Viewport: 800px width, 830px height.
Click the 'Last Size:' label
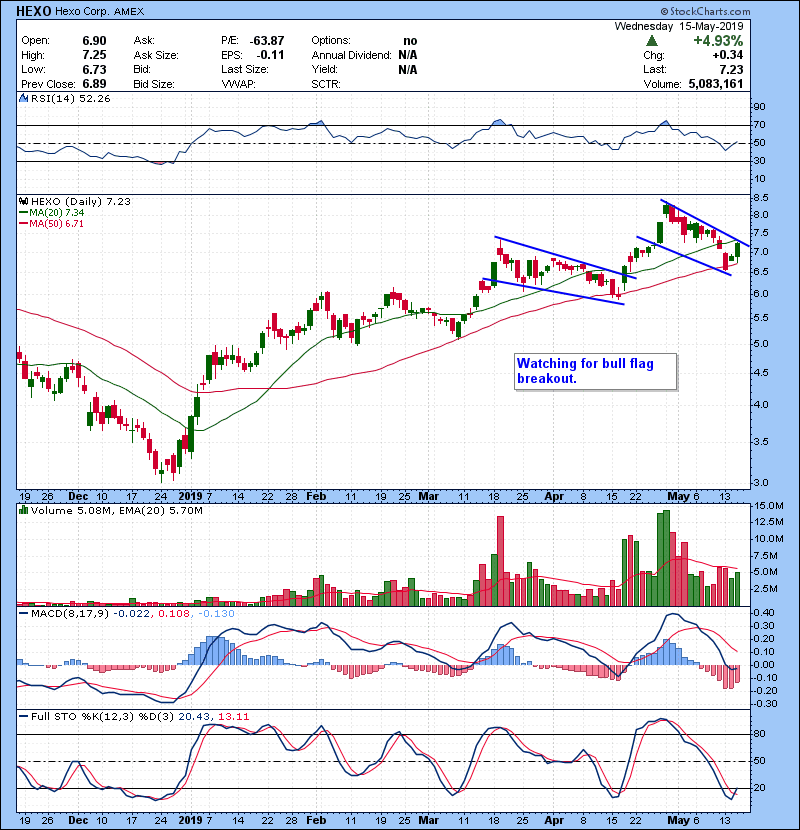click(245, 69)
